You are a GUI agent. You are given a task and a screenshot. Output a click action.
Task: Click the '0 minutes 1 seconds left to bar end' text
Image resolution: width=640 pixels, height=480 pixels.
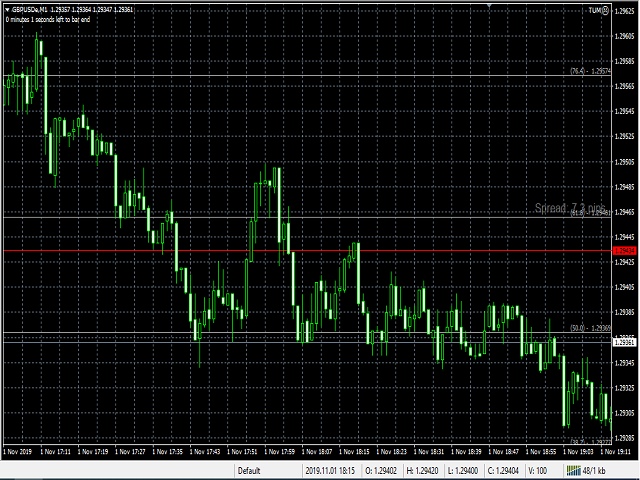(x=48, y=19)
